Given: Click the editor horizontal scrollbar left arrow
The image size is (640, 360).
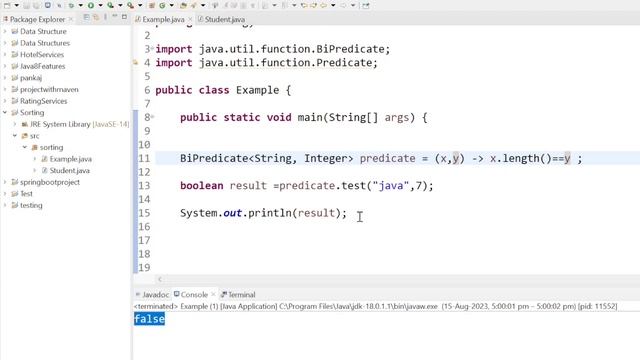Looking at the screenshot, I should [160, 279].
